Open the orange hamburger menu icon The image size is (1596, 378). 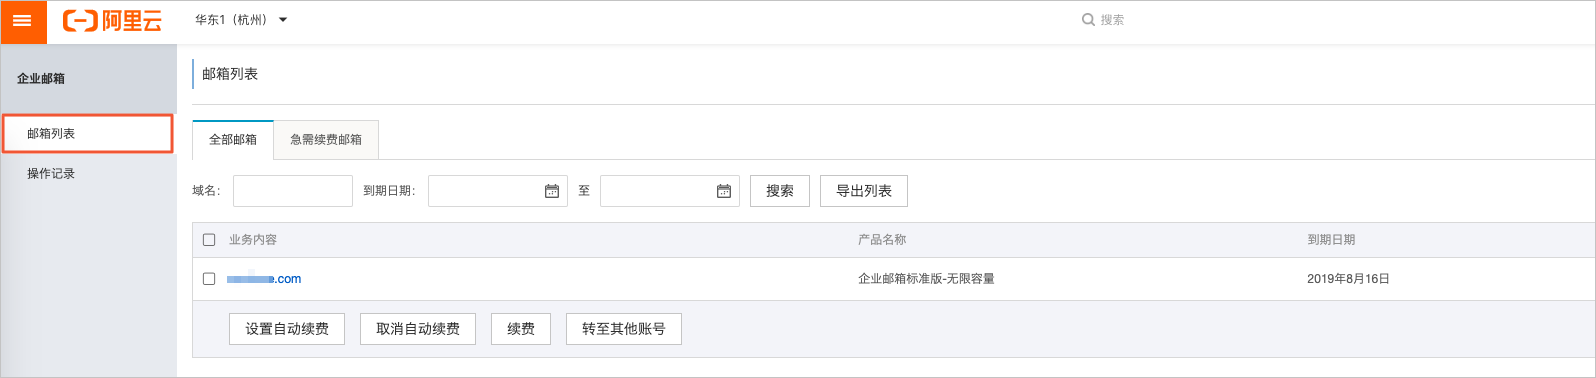point(23,21)
